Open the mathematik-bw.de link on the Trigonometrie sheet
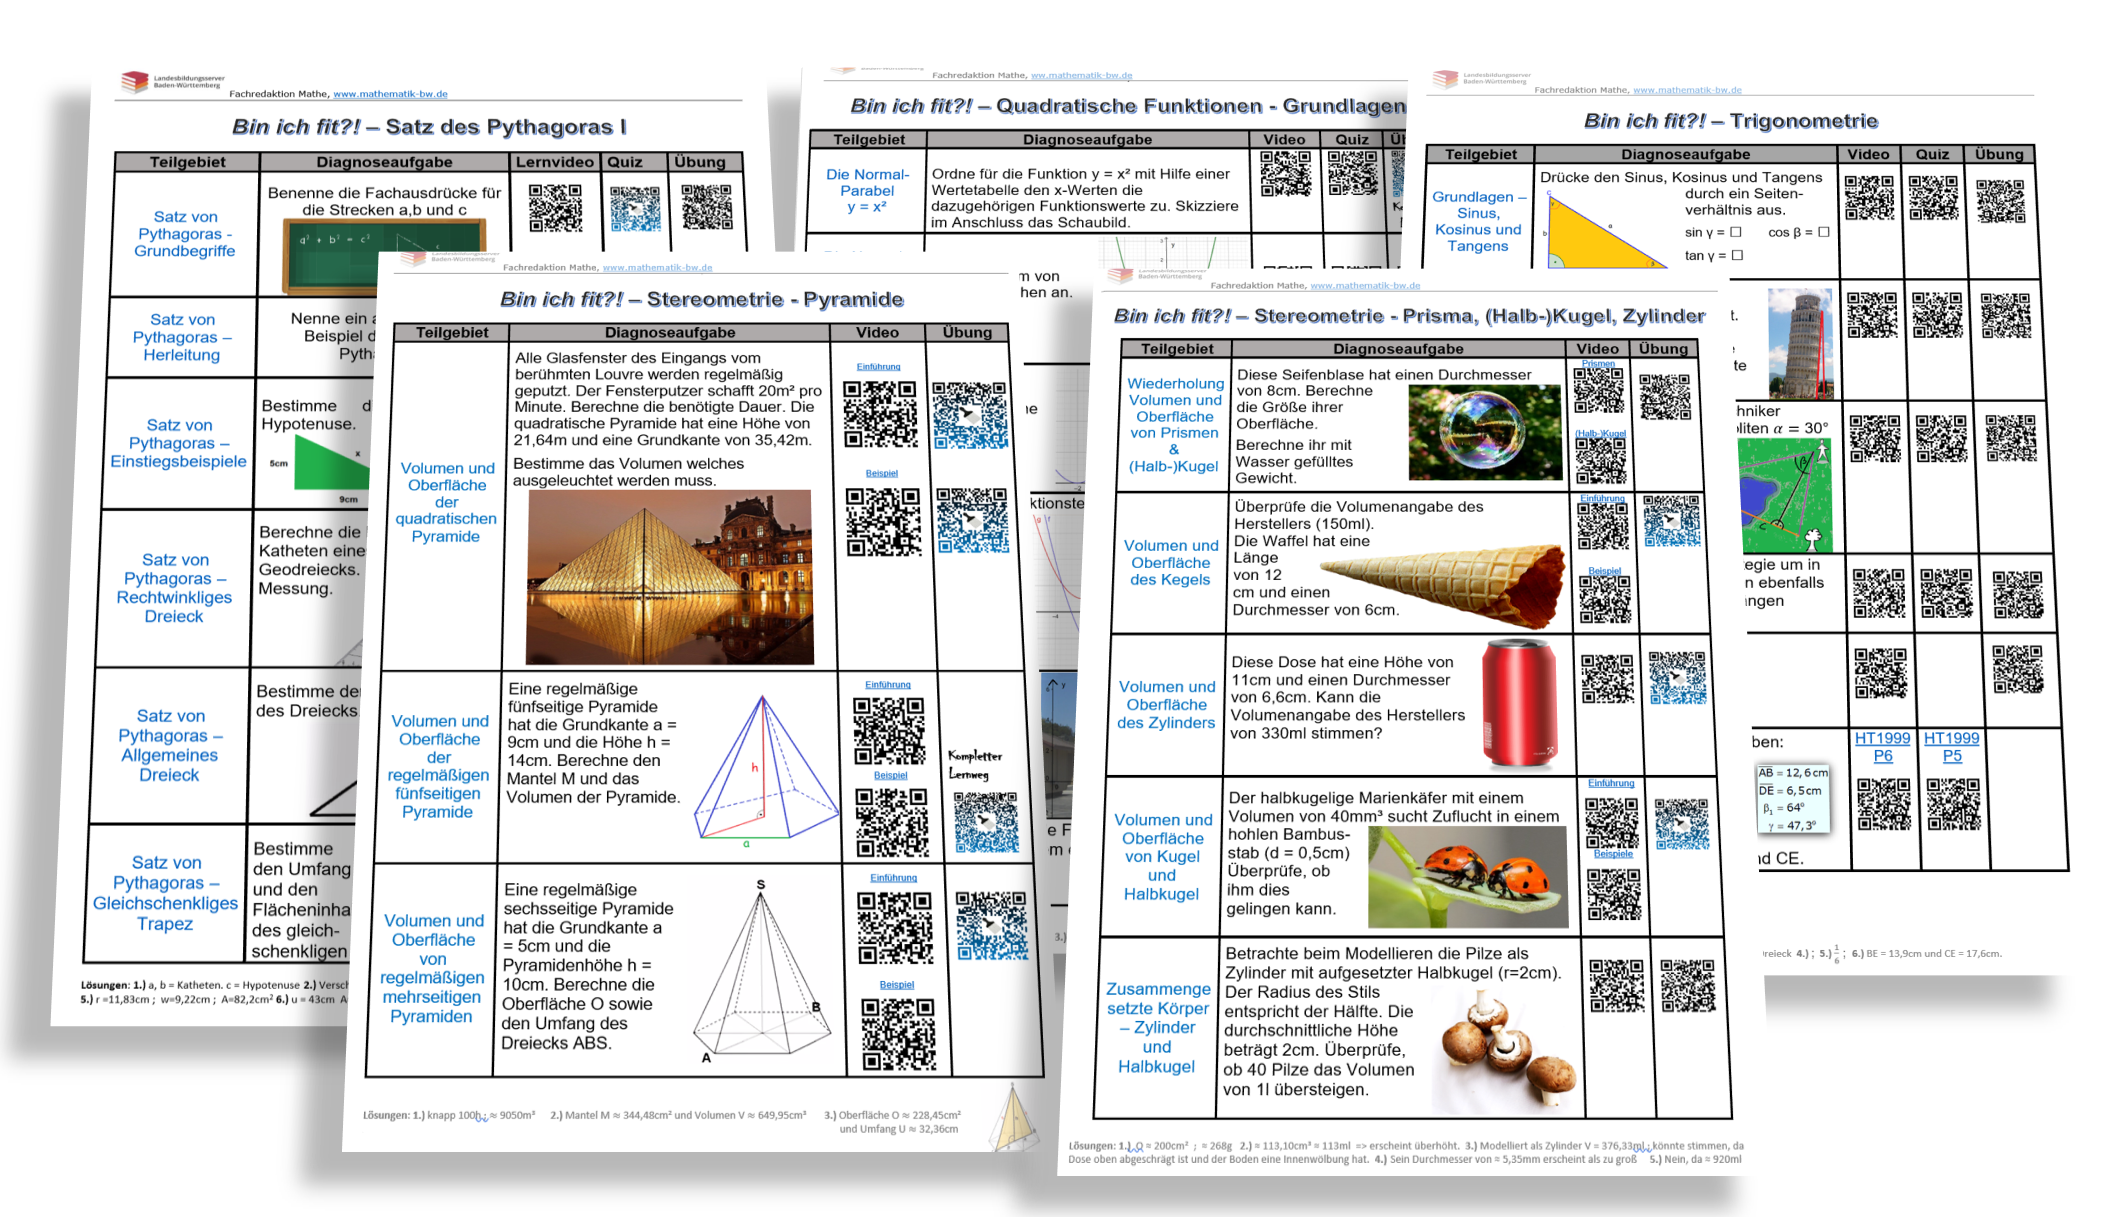2121x1217 pixels. pos(1687,90)
